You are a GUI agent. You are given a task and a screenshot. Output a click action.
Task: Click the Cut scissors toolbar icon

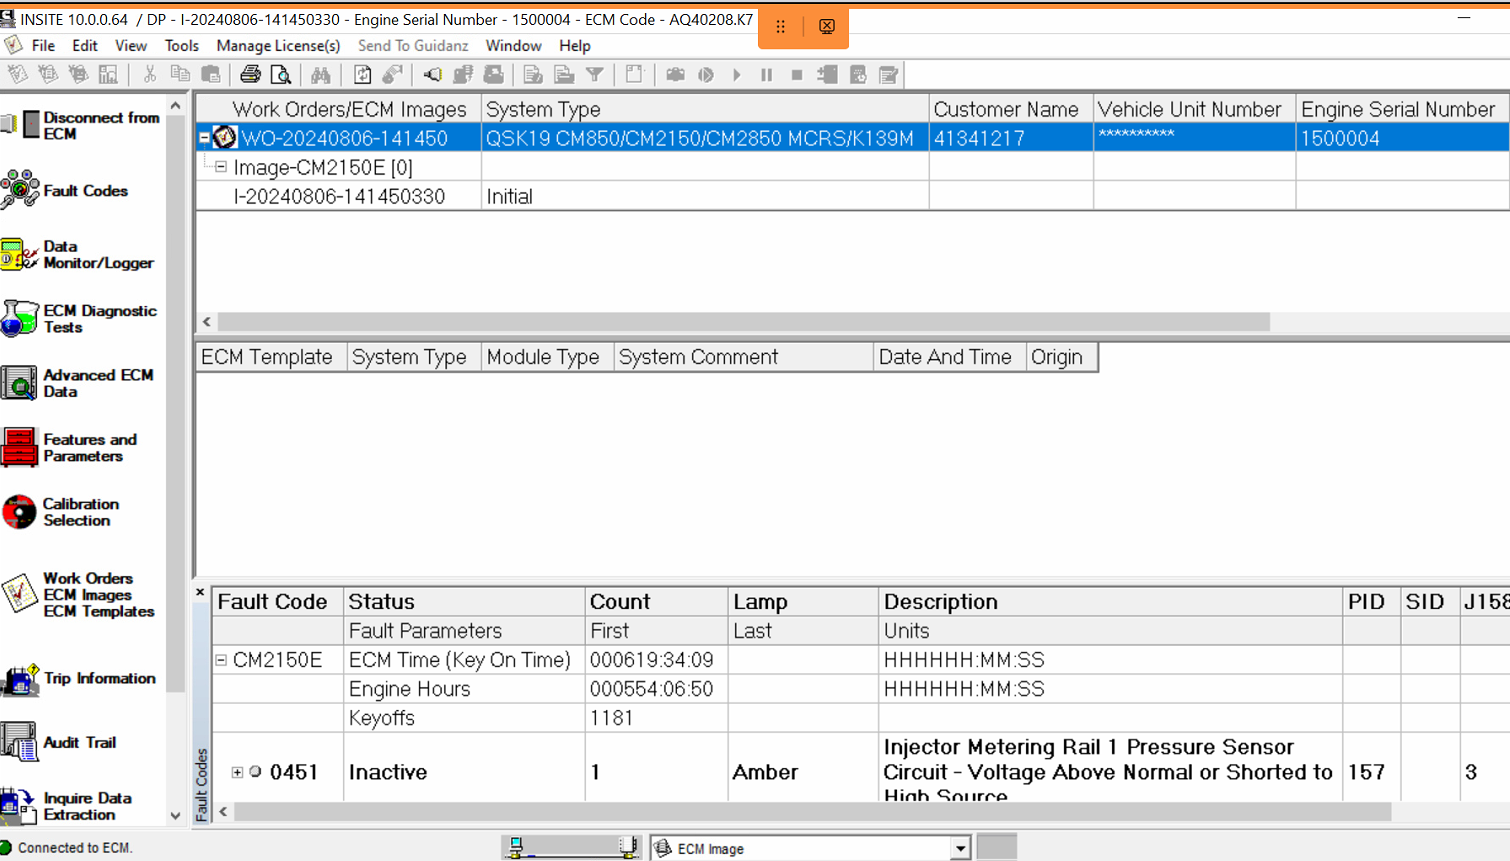(x=149, y=74)
